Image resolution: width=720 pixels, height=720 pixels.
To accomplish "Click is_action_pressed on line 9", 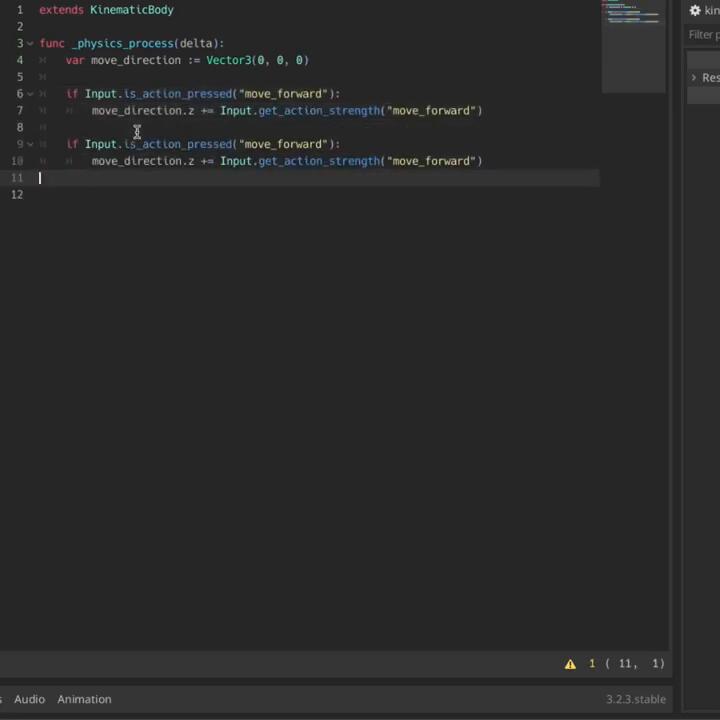I will [178, 144].
